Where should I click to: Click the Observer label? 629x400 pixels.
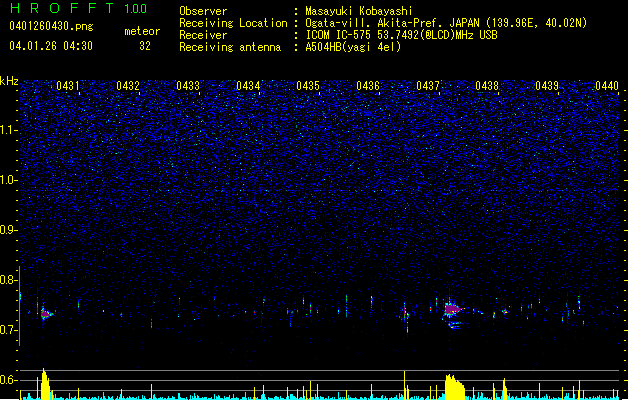203,11
